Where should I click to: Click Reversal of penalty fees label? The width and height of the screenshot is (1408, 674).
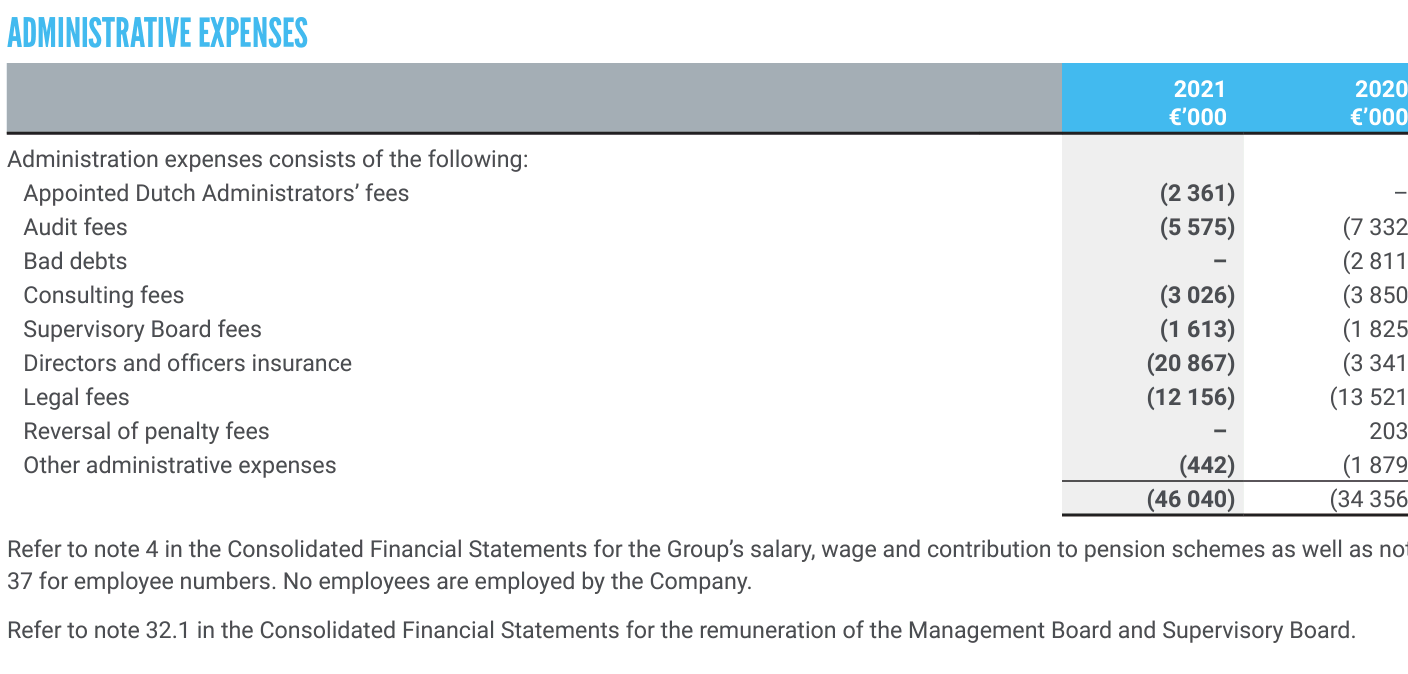[x=146, y=431]
